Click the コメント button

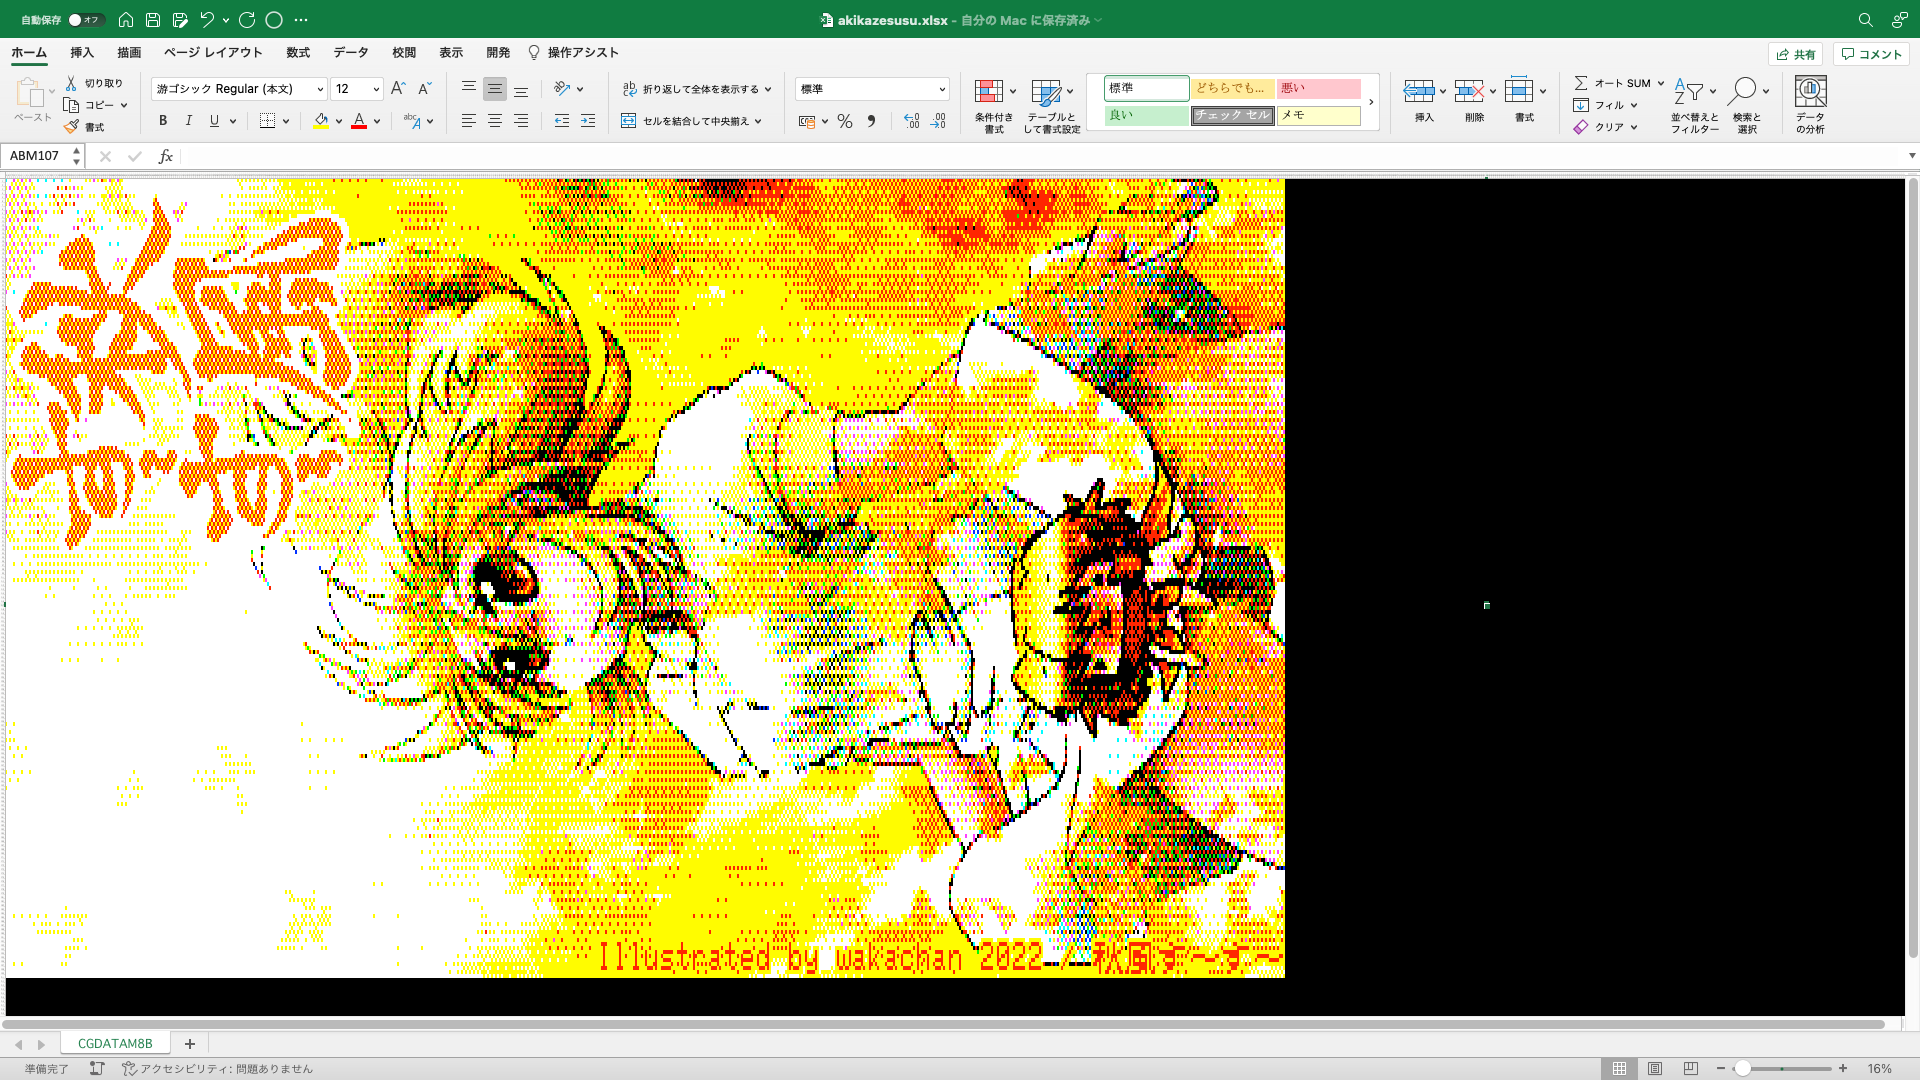tap(1871, 54)
